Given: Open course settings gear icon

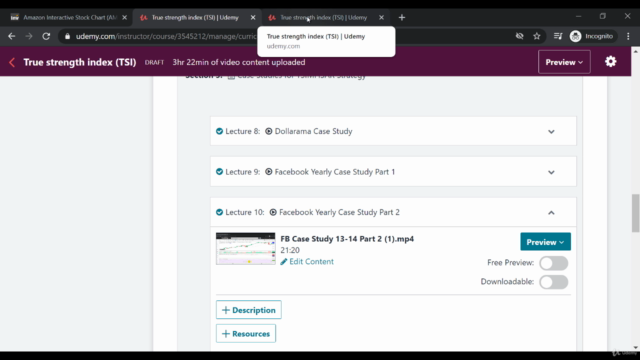Looking at the screenshot, I should pyautogui.click(x=611, y=62).
